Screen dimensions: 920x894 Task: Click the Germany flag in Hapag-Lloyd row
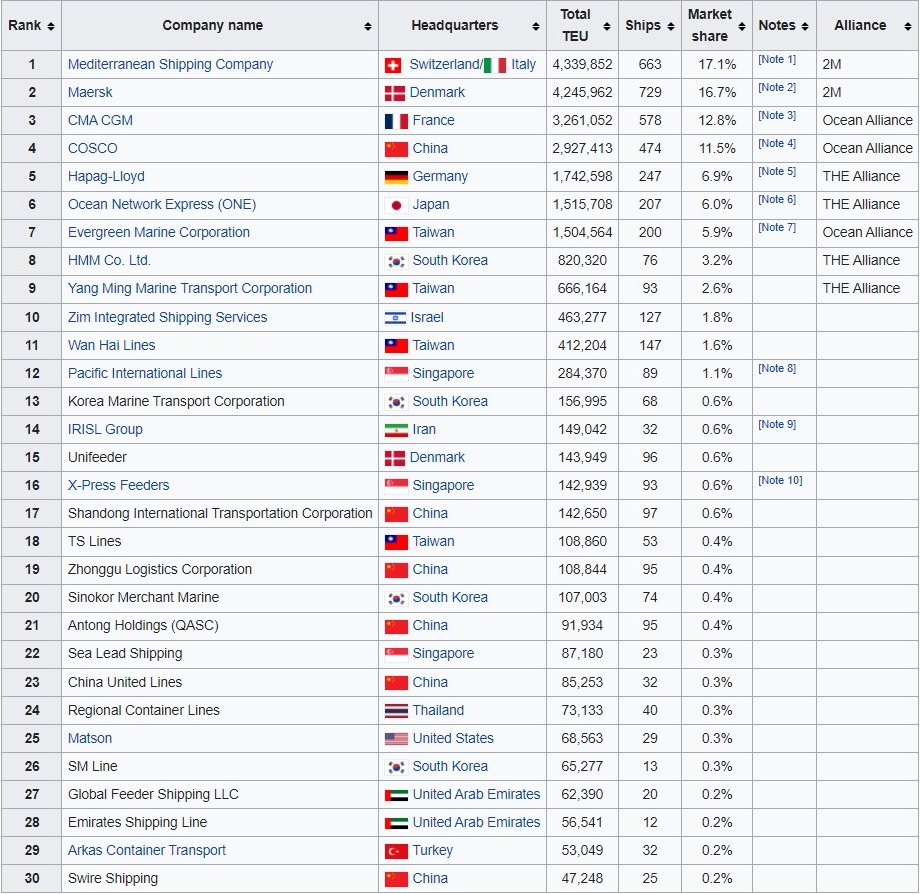(396, 177)
